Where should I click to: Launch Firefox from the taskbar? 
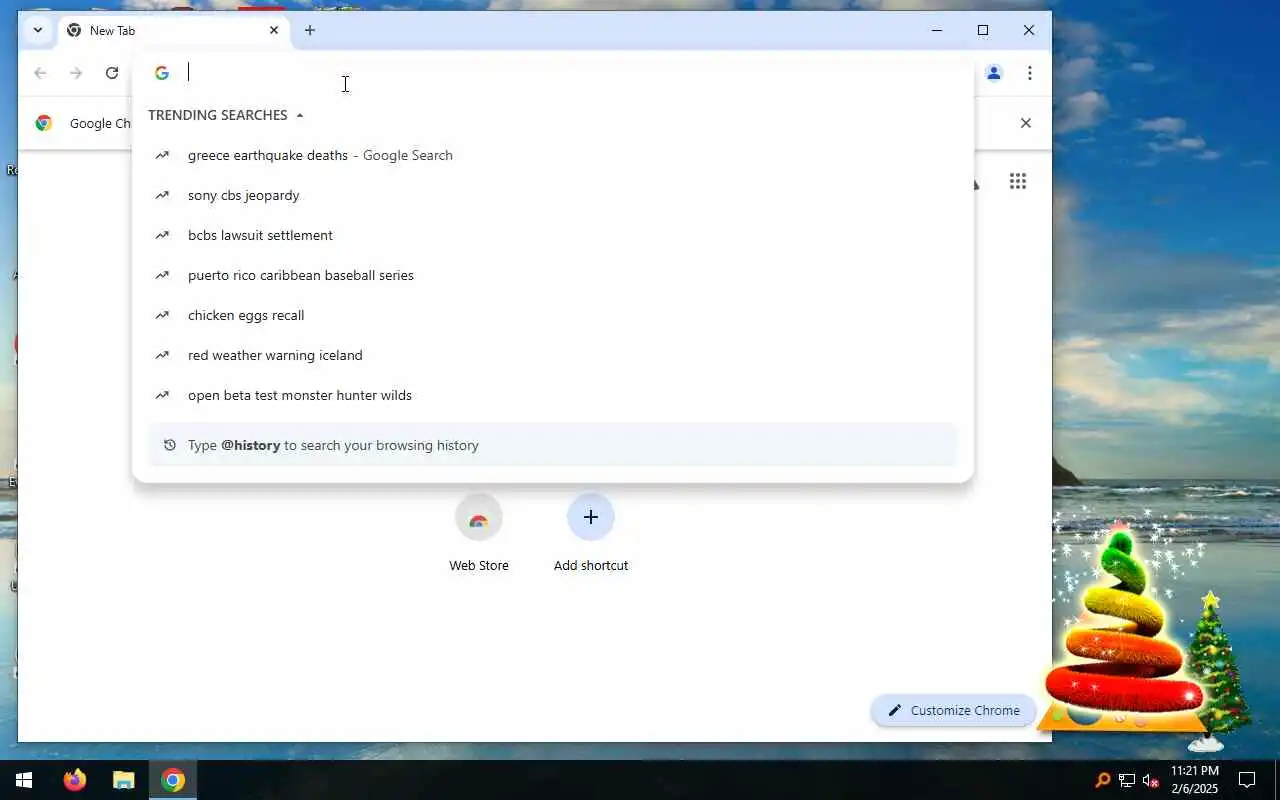(75, 780)
